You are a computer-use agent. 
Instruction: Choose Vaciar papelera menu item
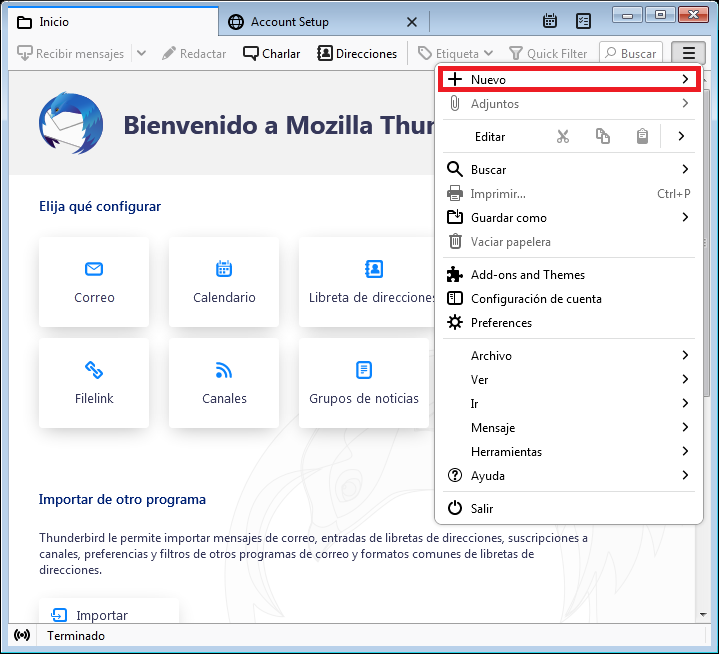pos(569,241)
